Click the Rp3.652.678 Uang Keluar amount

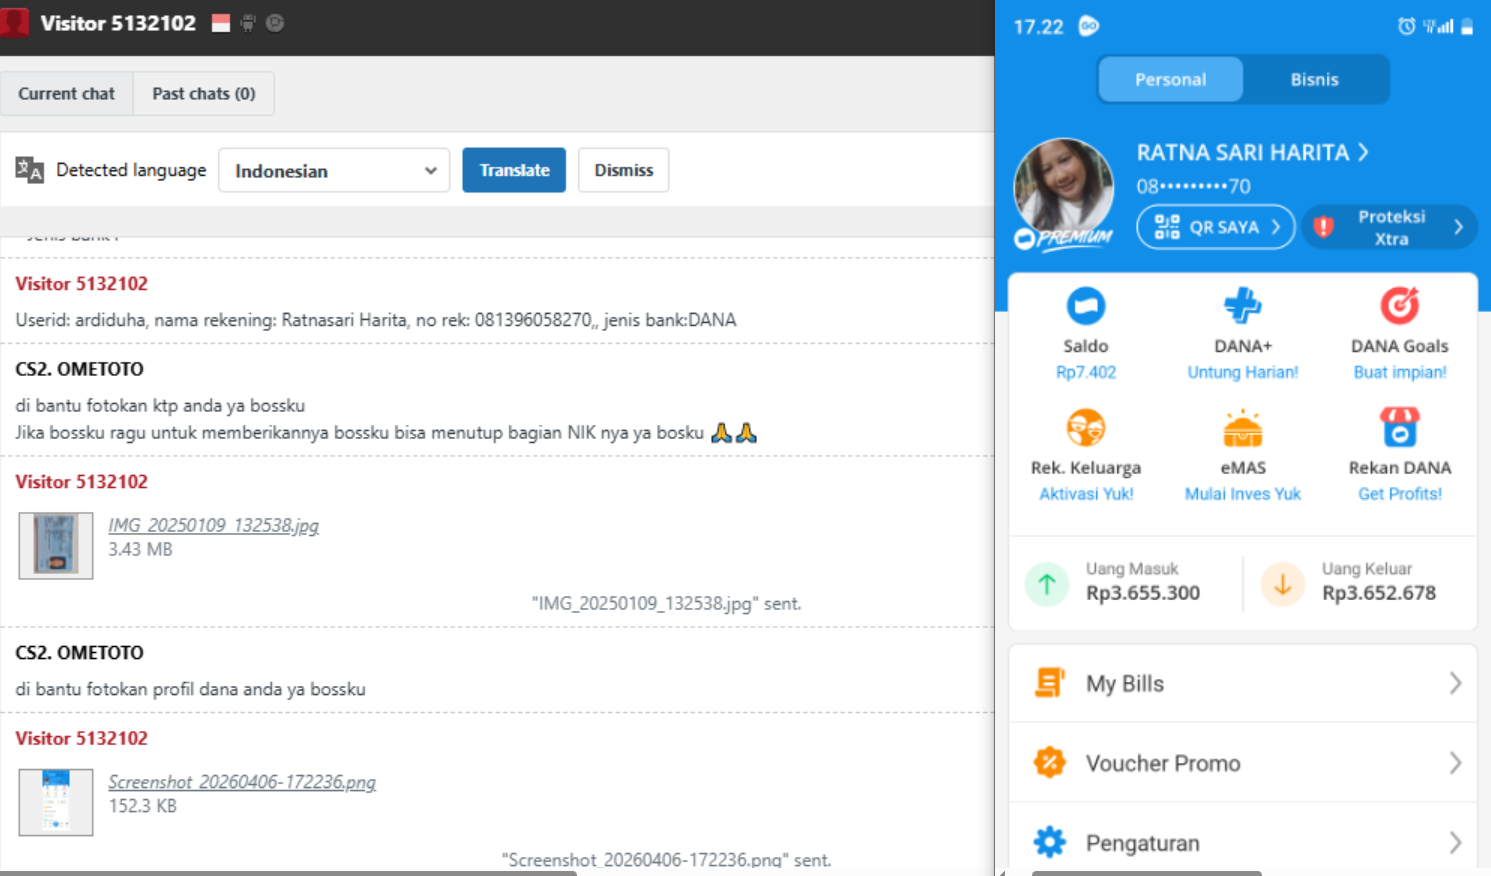1379,593
